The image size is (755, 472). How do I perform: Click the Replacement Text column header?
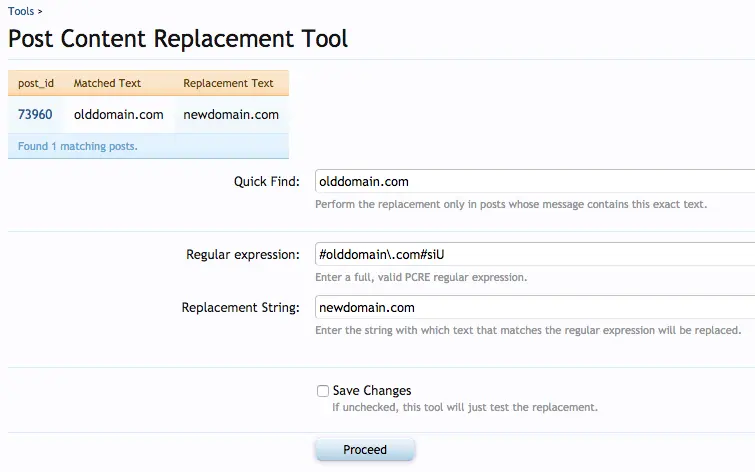228,84
